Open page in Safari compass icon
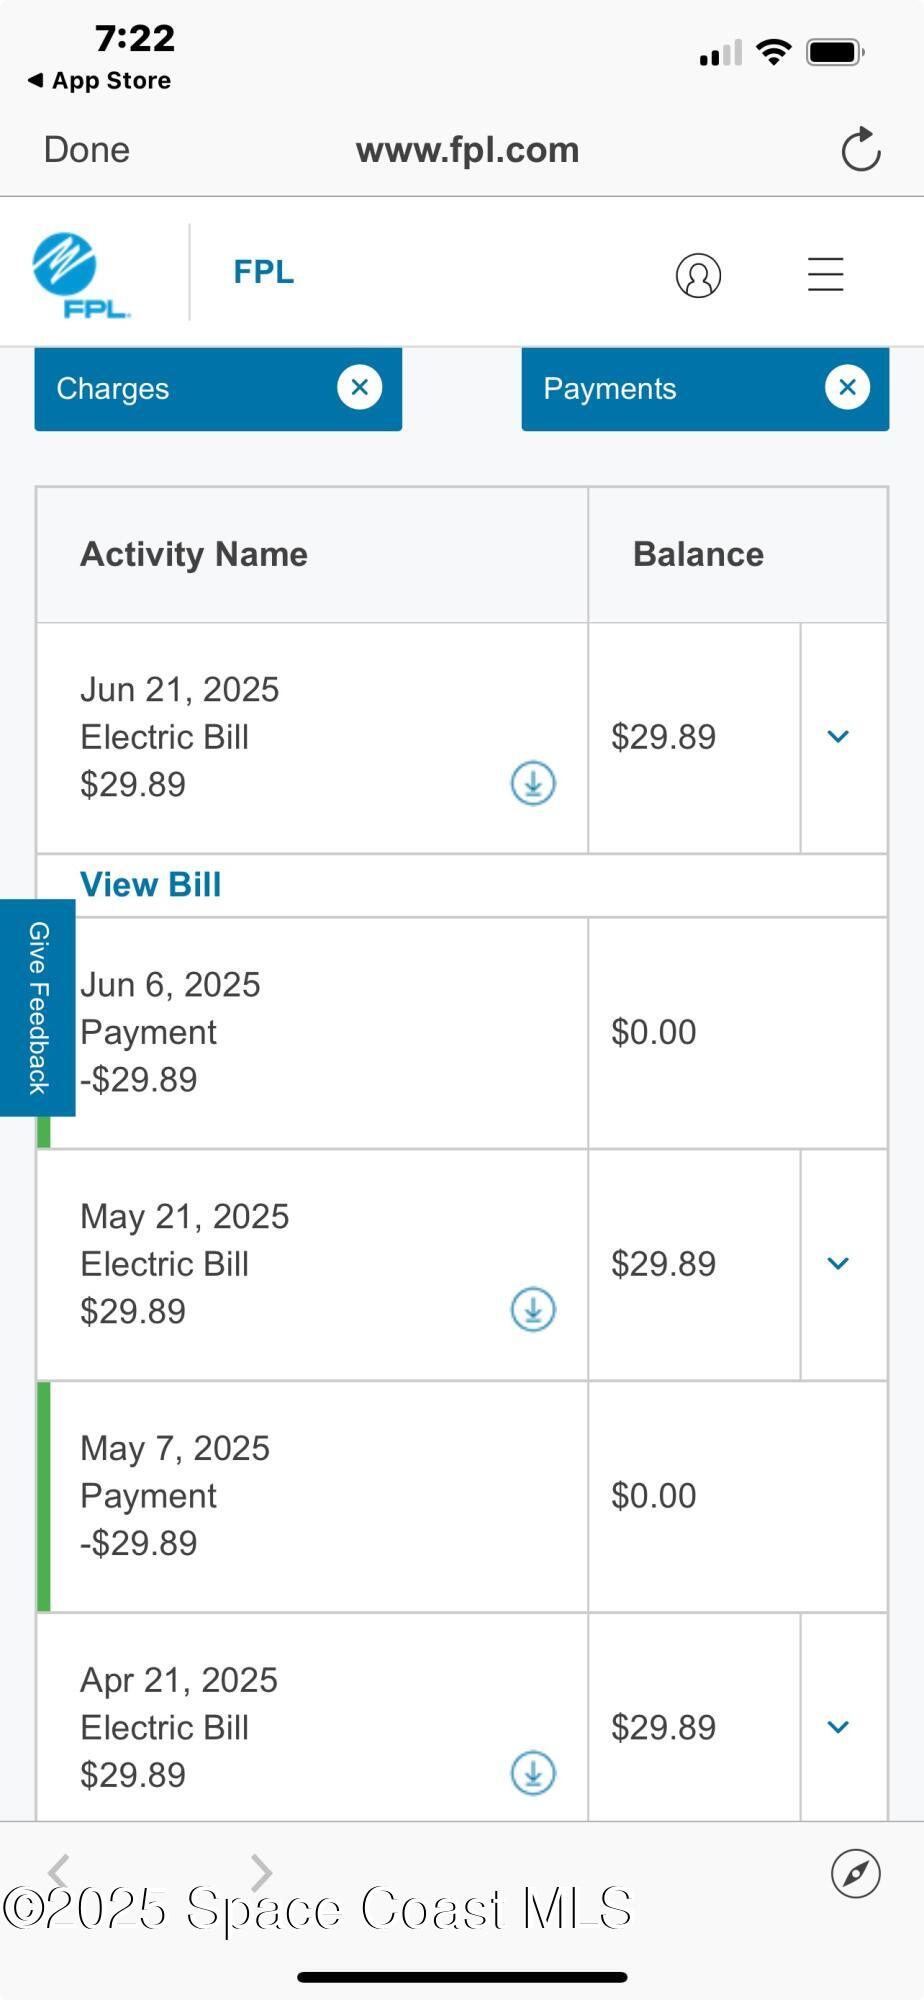 click(x=855, y=1873)
